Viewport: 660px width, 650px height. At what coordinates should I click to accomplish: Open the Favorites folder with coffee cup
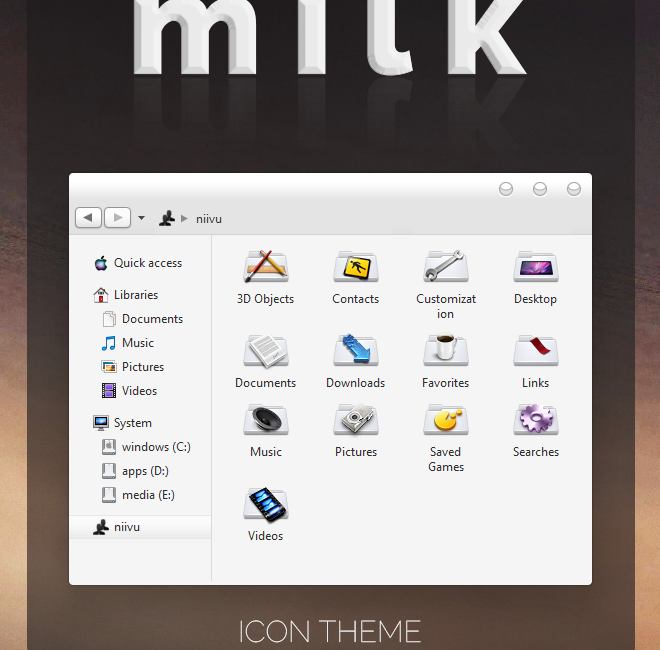(x=446, y=350)
